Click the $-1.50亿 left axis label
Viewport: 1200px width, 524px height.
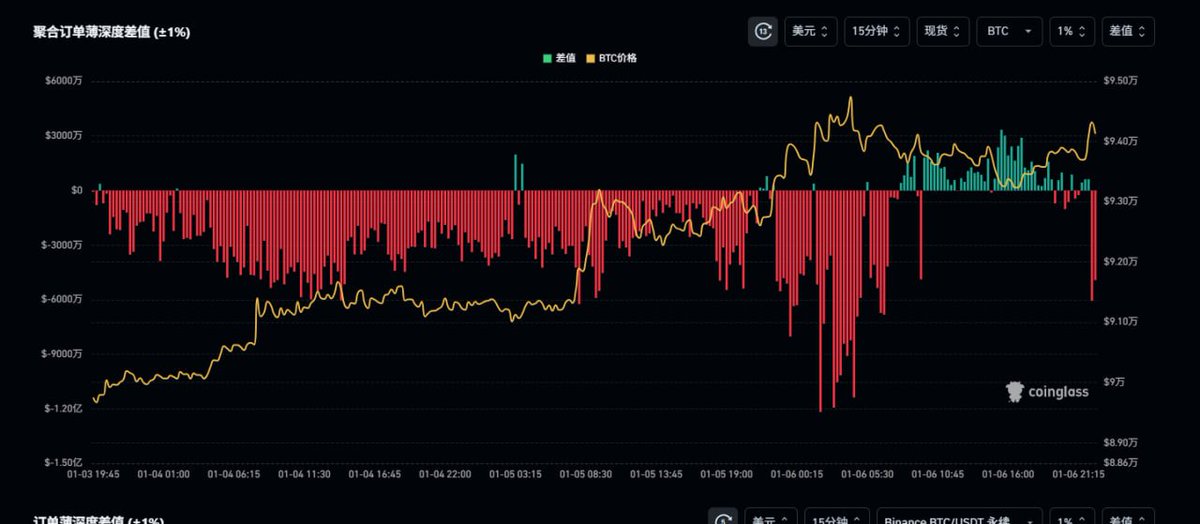point(63,462)
